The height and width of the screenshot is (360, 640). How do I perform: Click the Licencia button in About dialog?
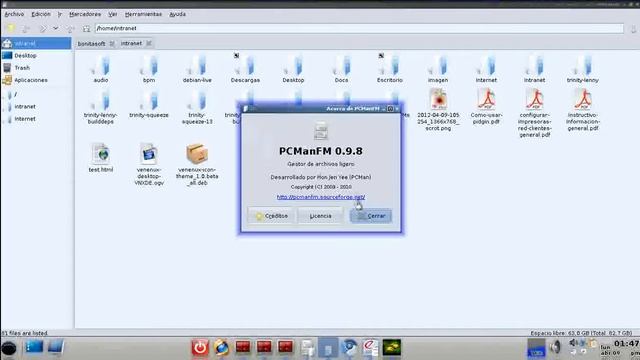pyautogui.click(x=320, y=216)
